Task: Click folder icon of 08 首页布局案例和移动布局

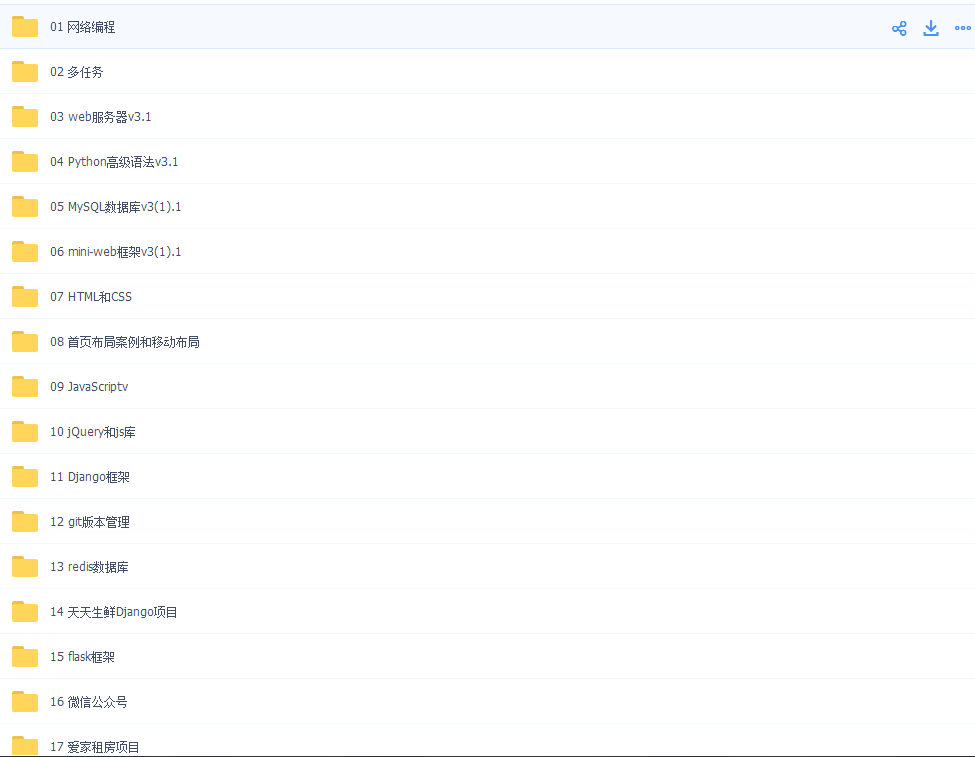Action: coord(25,341)
